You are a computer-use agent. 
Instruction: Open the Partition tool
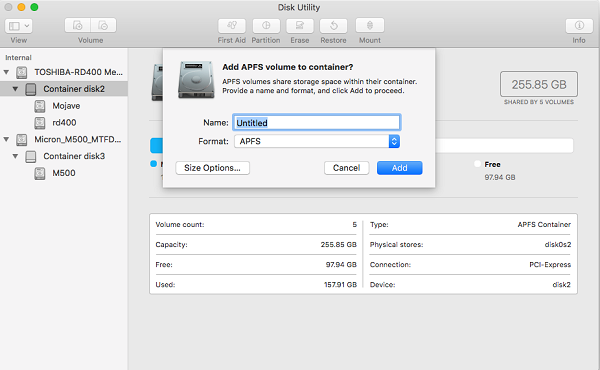click(x=266, y=26)
